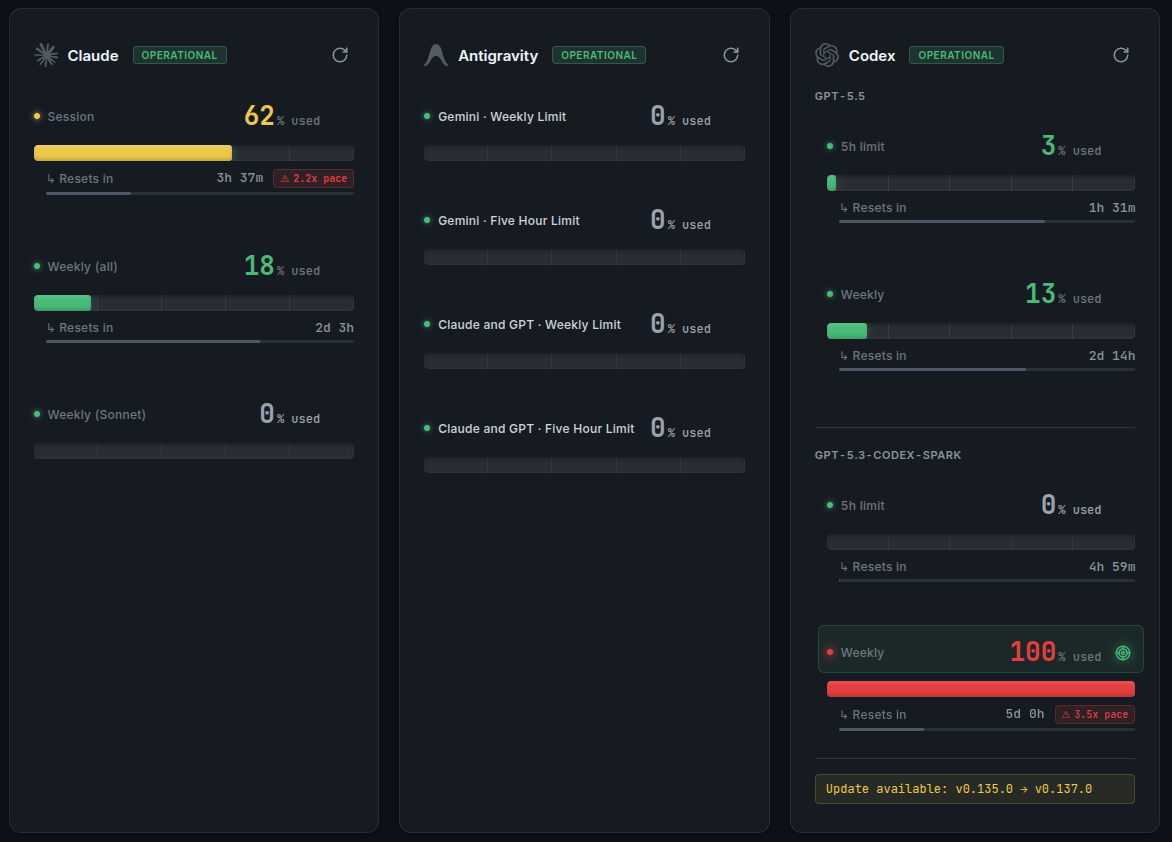
Task: Refresh the Claude usage panel
Action: (340, 55)
